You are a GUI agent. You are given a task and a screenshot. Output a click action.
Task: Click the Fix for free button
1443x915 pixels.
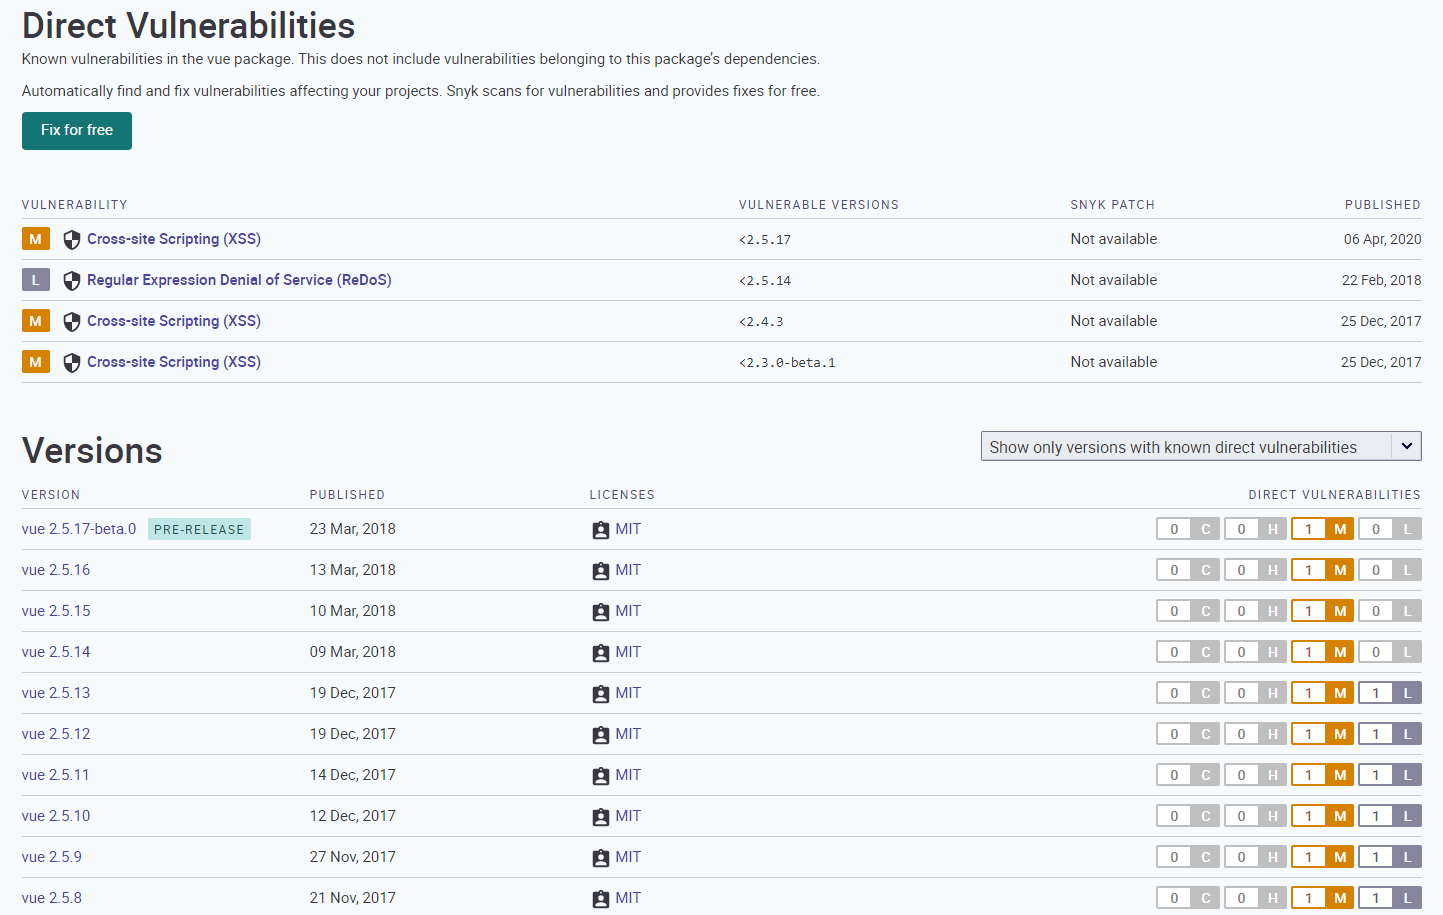77,130
